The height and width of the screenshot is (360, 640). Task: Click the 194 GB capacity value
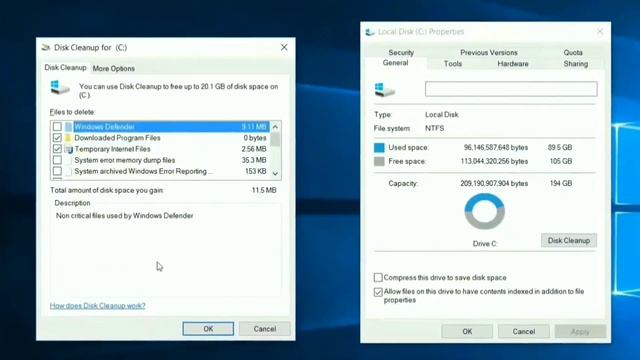click(x=560, y=183)
